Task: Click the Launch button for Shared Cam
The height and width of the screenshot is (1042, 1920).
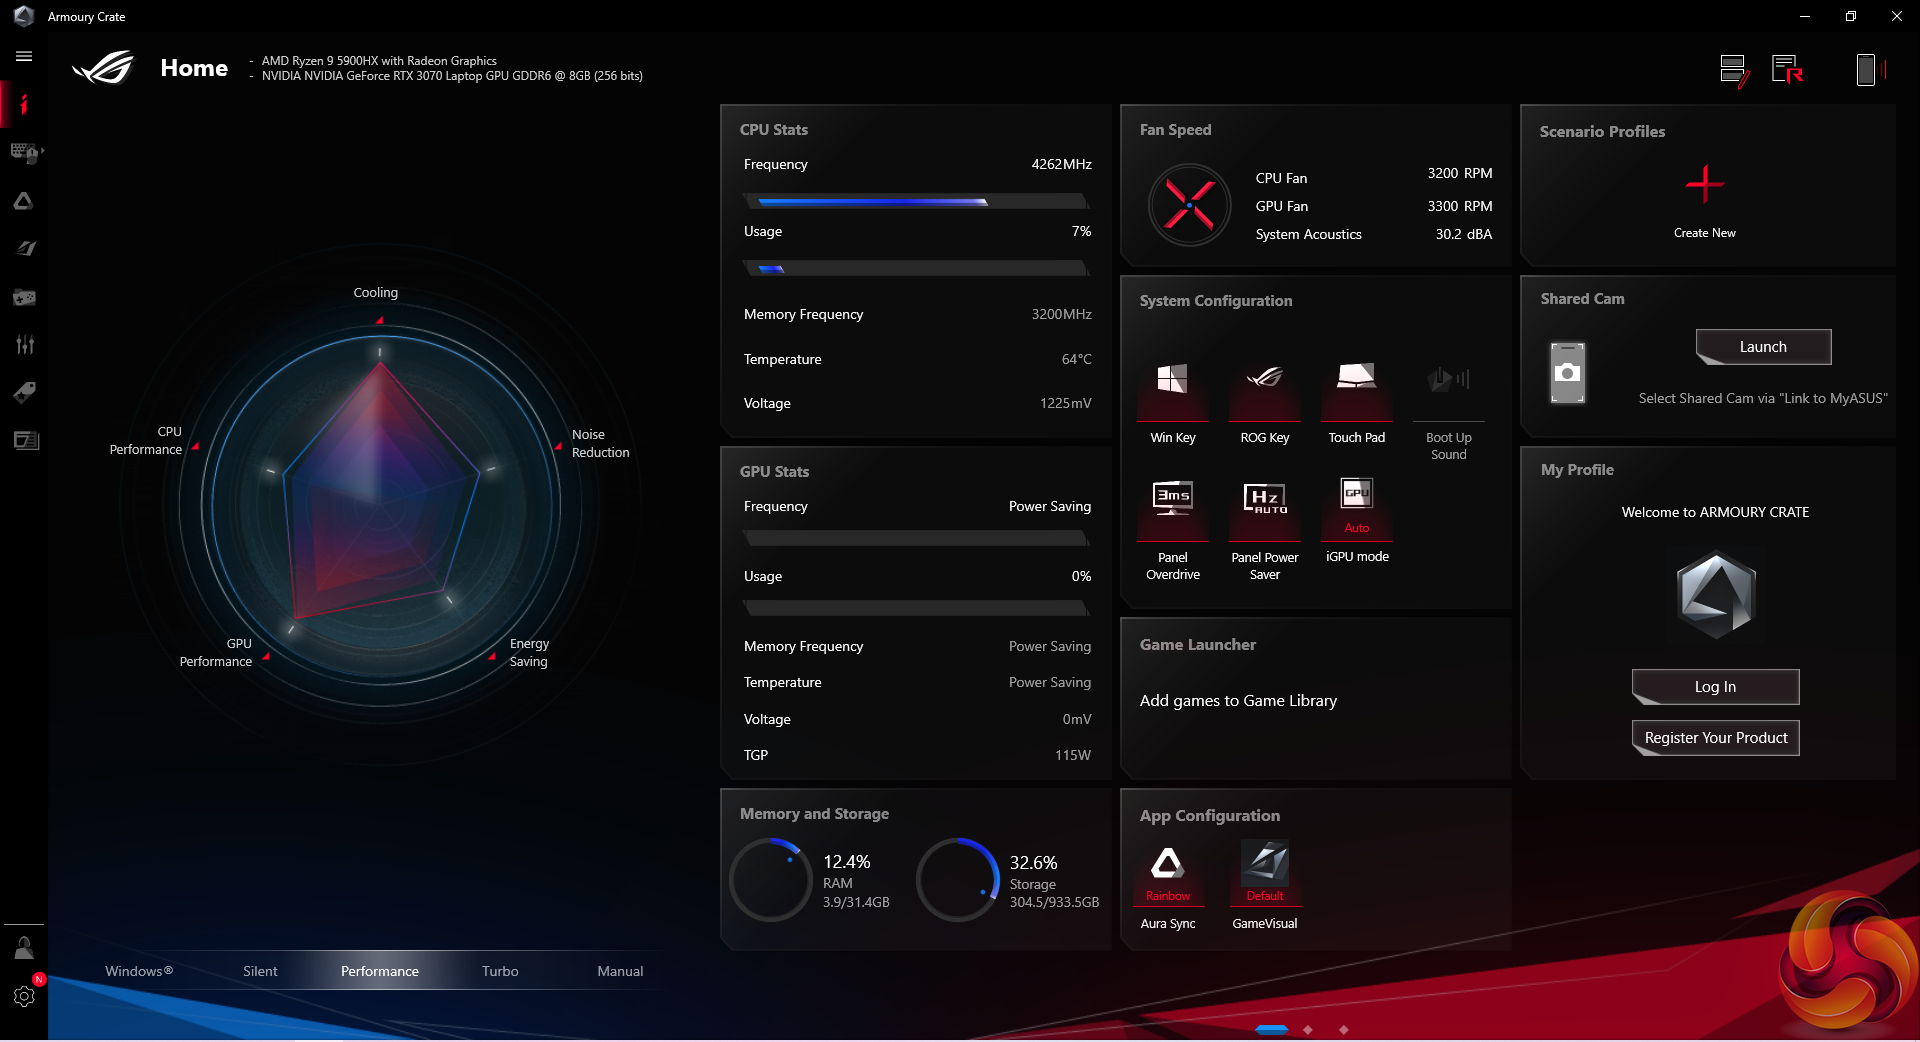Action: 1762,347
